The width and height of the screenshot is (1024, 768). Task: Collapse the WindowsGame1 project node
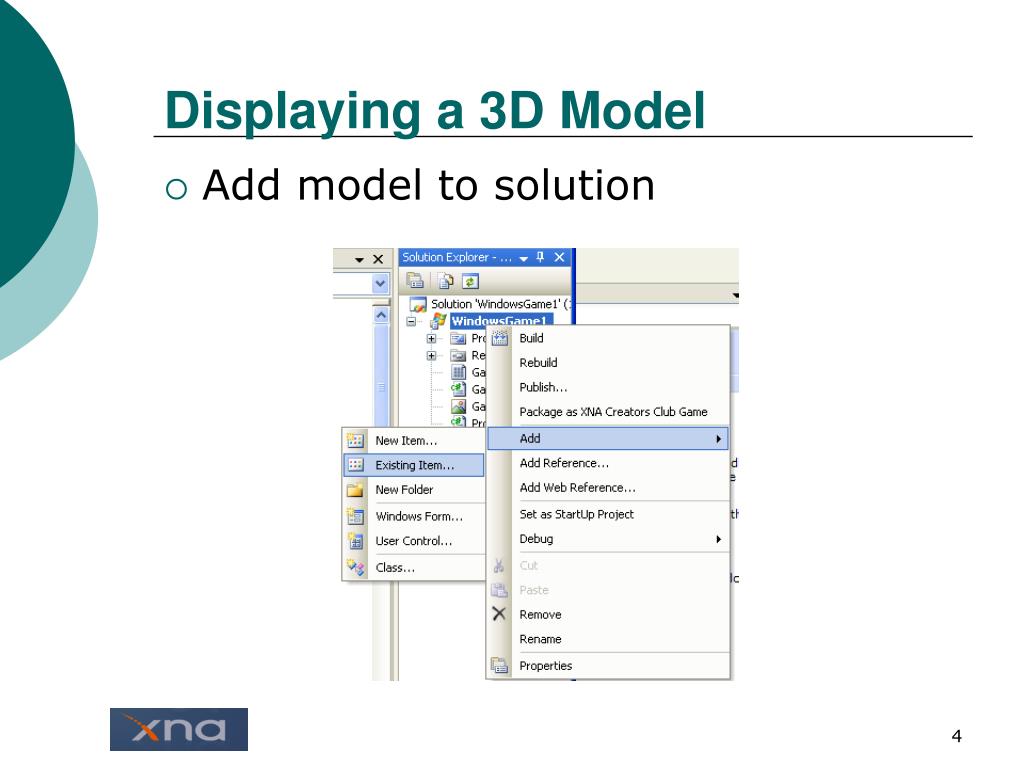(411, 321)
